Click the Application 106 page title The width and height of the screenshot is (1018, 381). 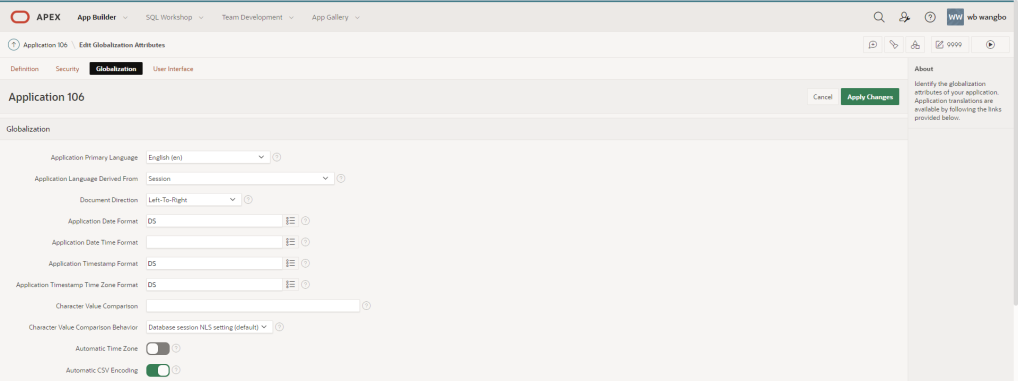(47, 97)
